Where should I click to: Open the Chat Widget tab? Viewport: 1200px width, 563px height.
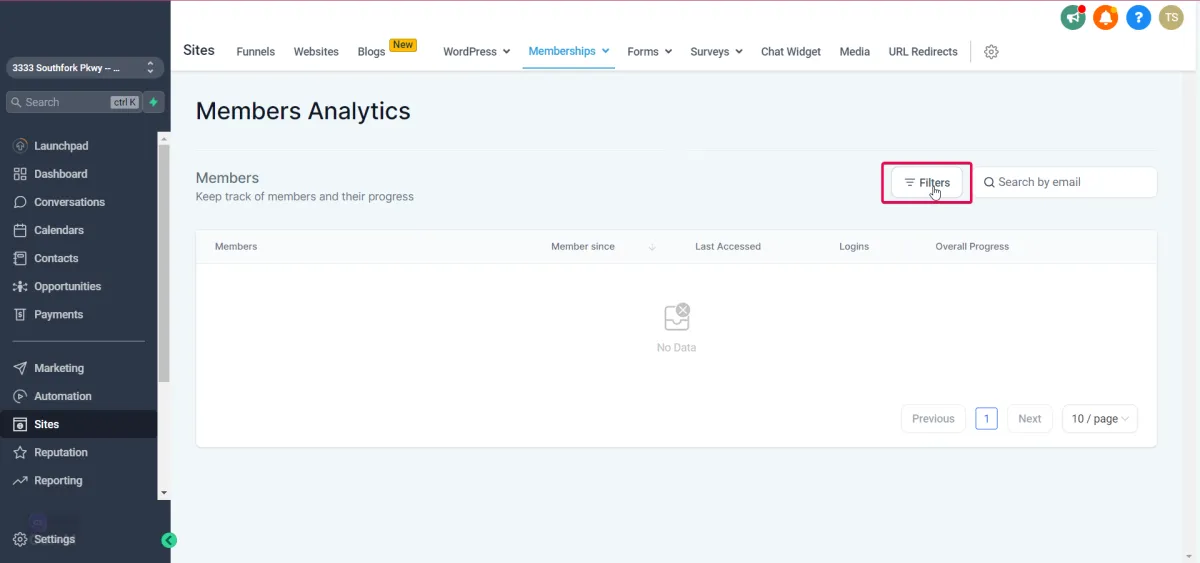coord(791,51)
